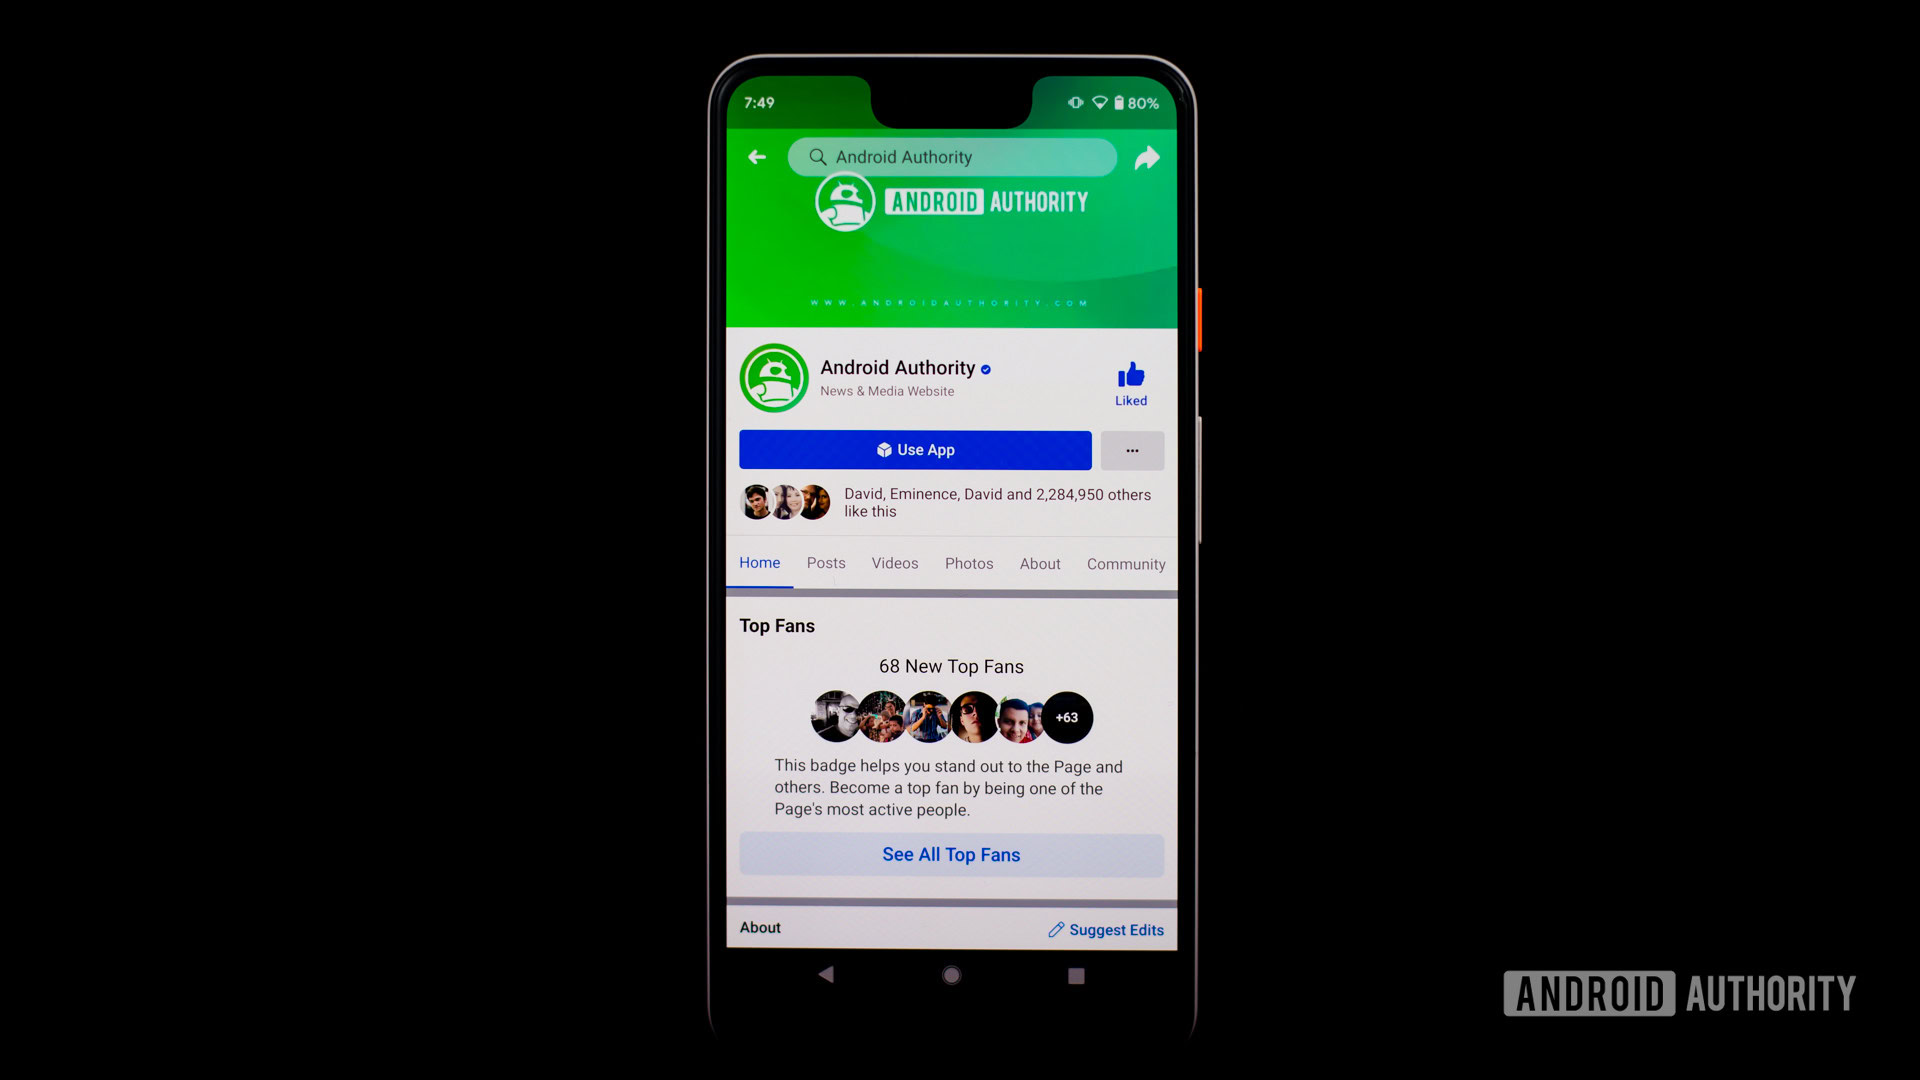Toggle the Liked button to unlike
This screenshot has height=1080, width=1920.
coord(1130,381)
